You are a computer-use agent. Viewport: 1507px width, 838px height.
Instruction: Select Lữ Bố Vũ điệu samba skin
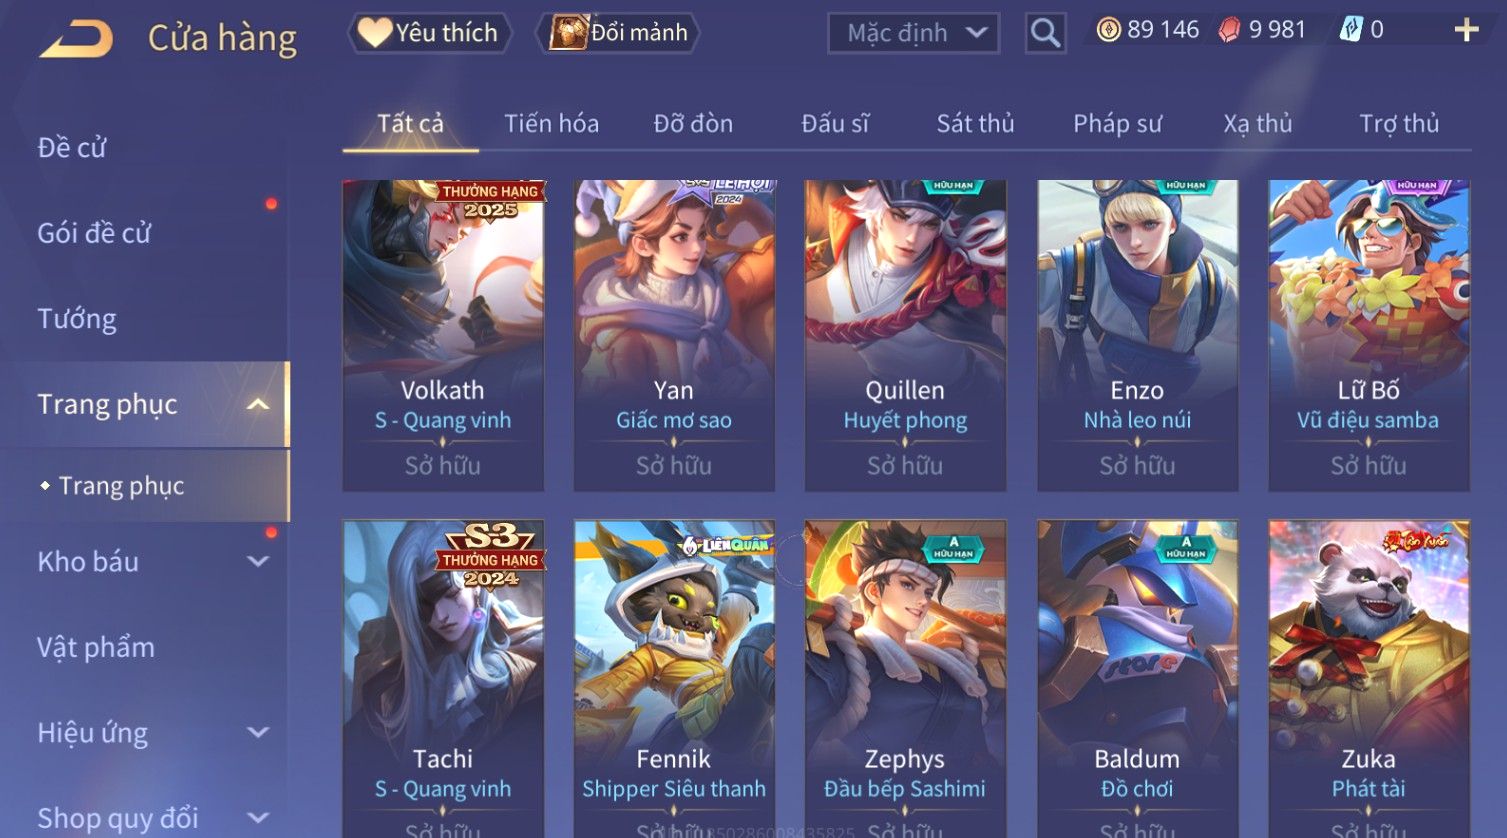tap(1368, 335)
